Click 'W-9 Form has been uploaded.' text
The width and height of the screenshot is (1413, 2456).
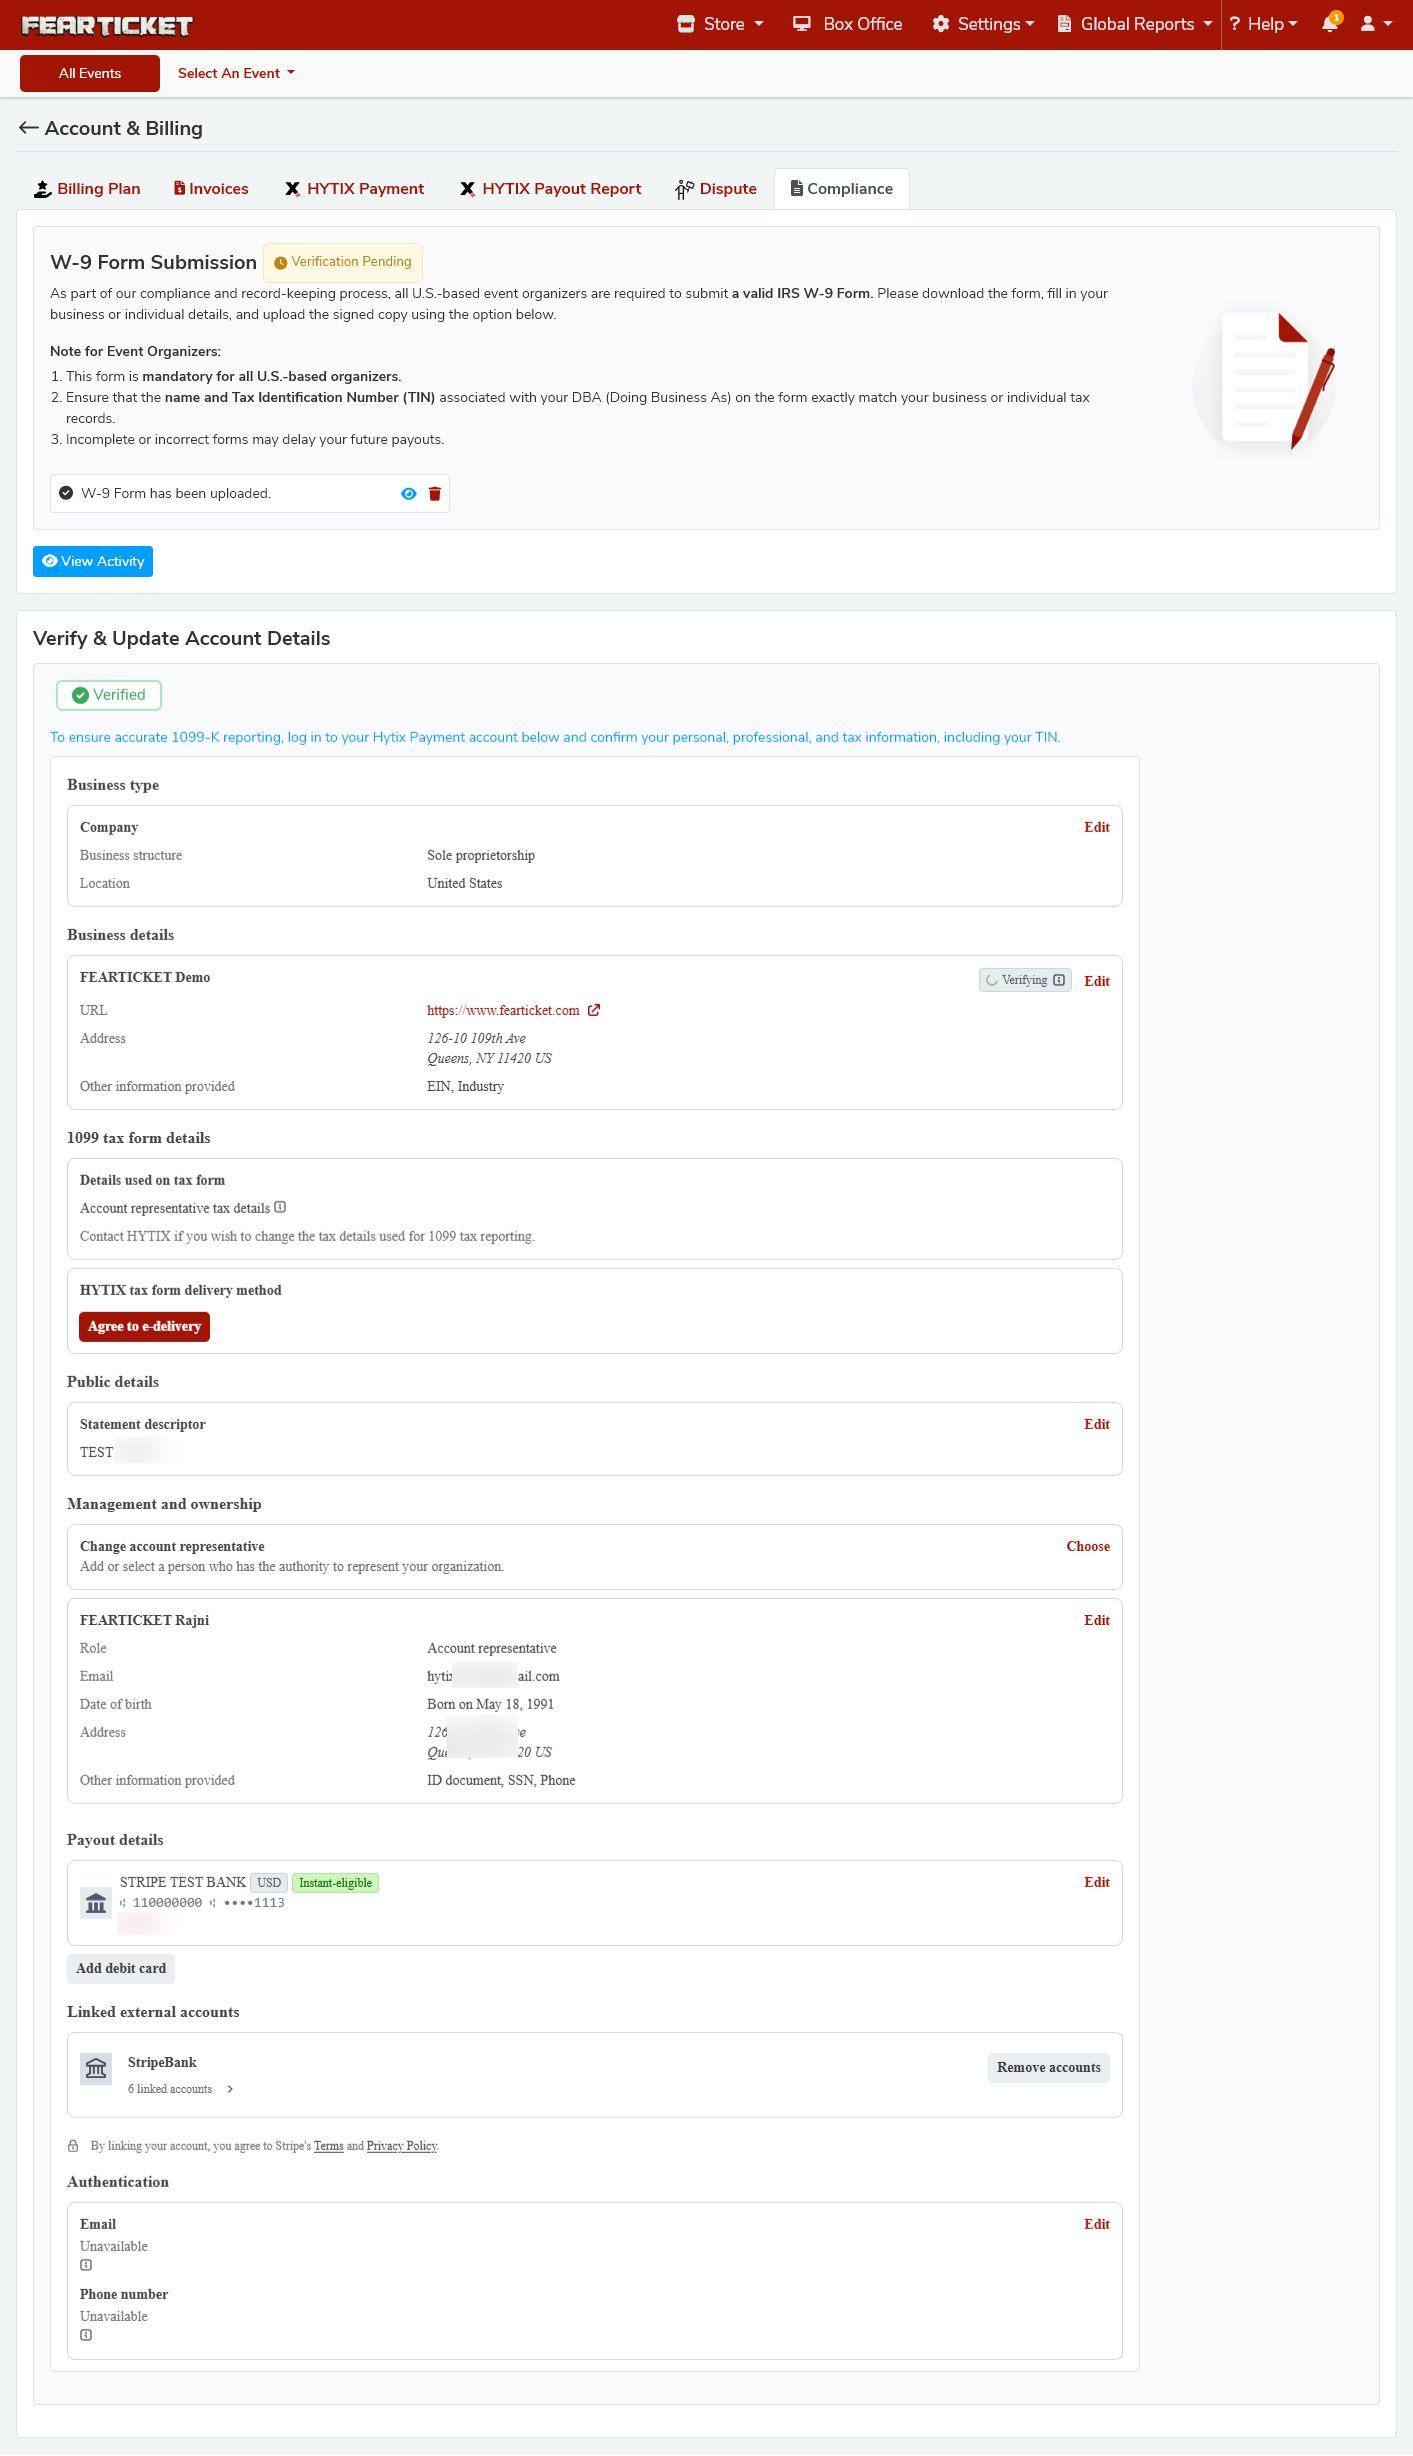[x=176, y=494]
